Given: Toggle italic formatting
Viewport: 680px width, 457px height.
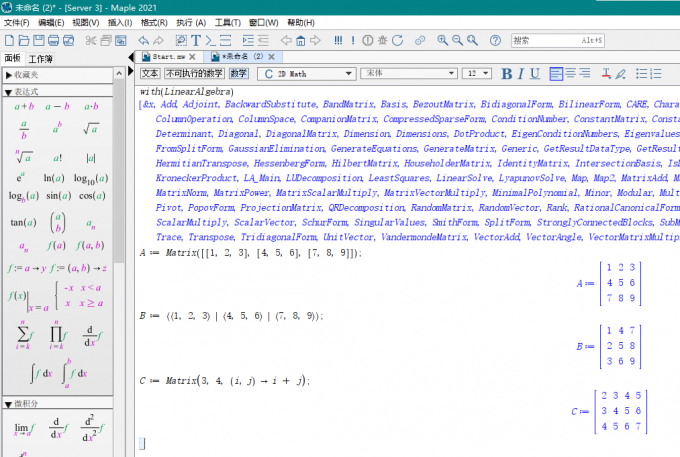Looking at the screenshot, I should point(521,74).
